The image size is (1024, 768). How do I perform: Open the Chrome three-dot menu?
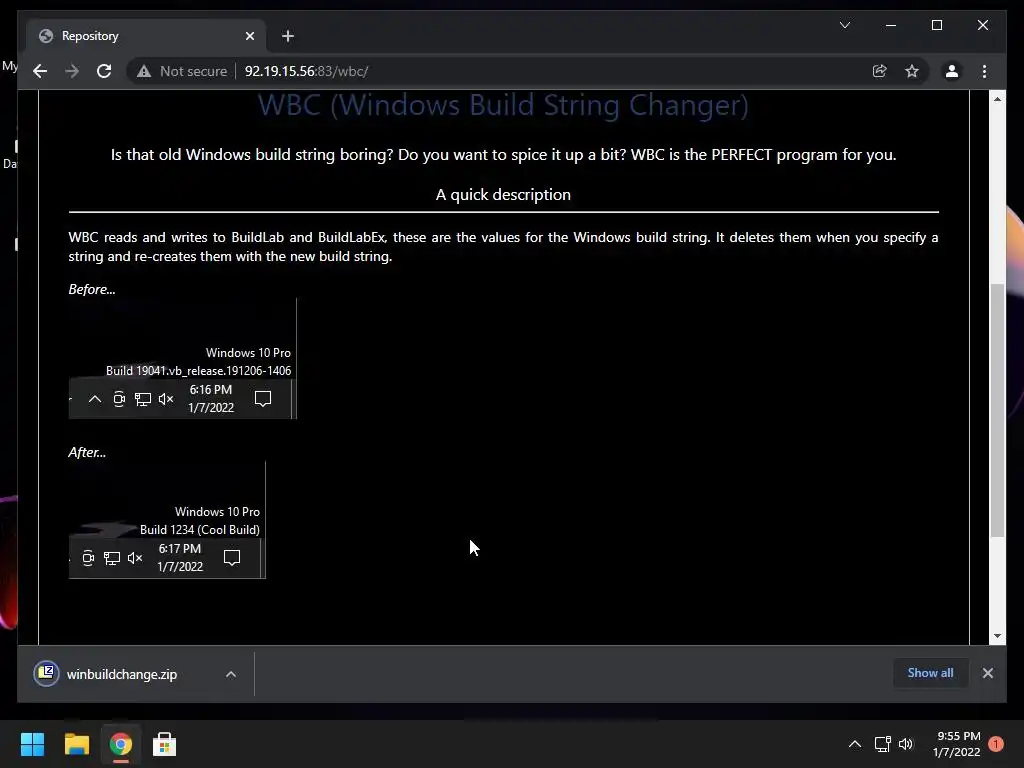pos(984,71)
